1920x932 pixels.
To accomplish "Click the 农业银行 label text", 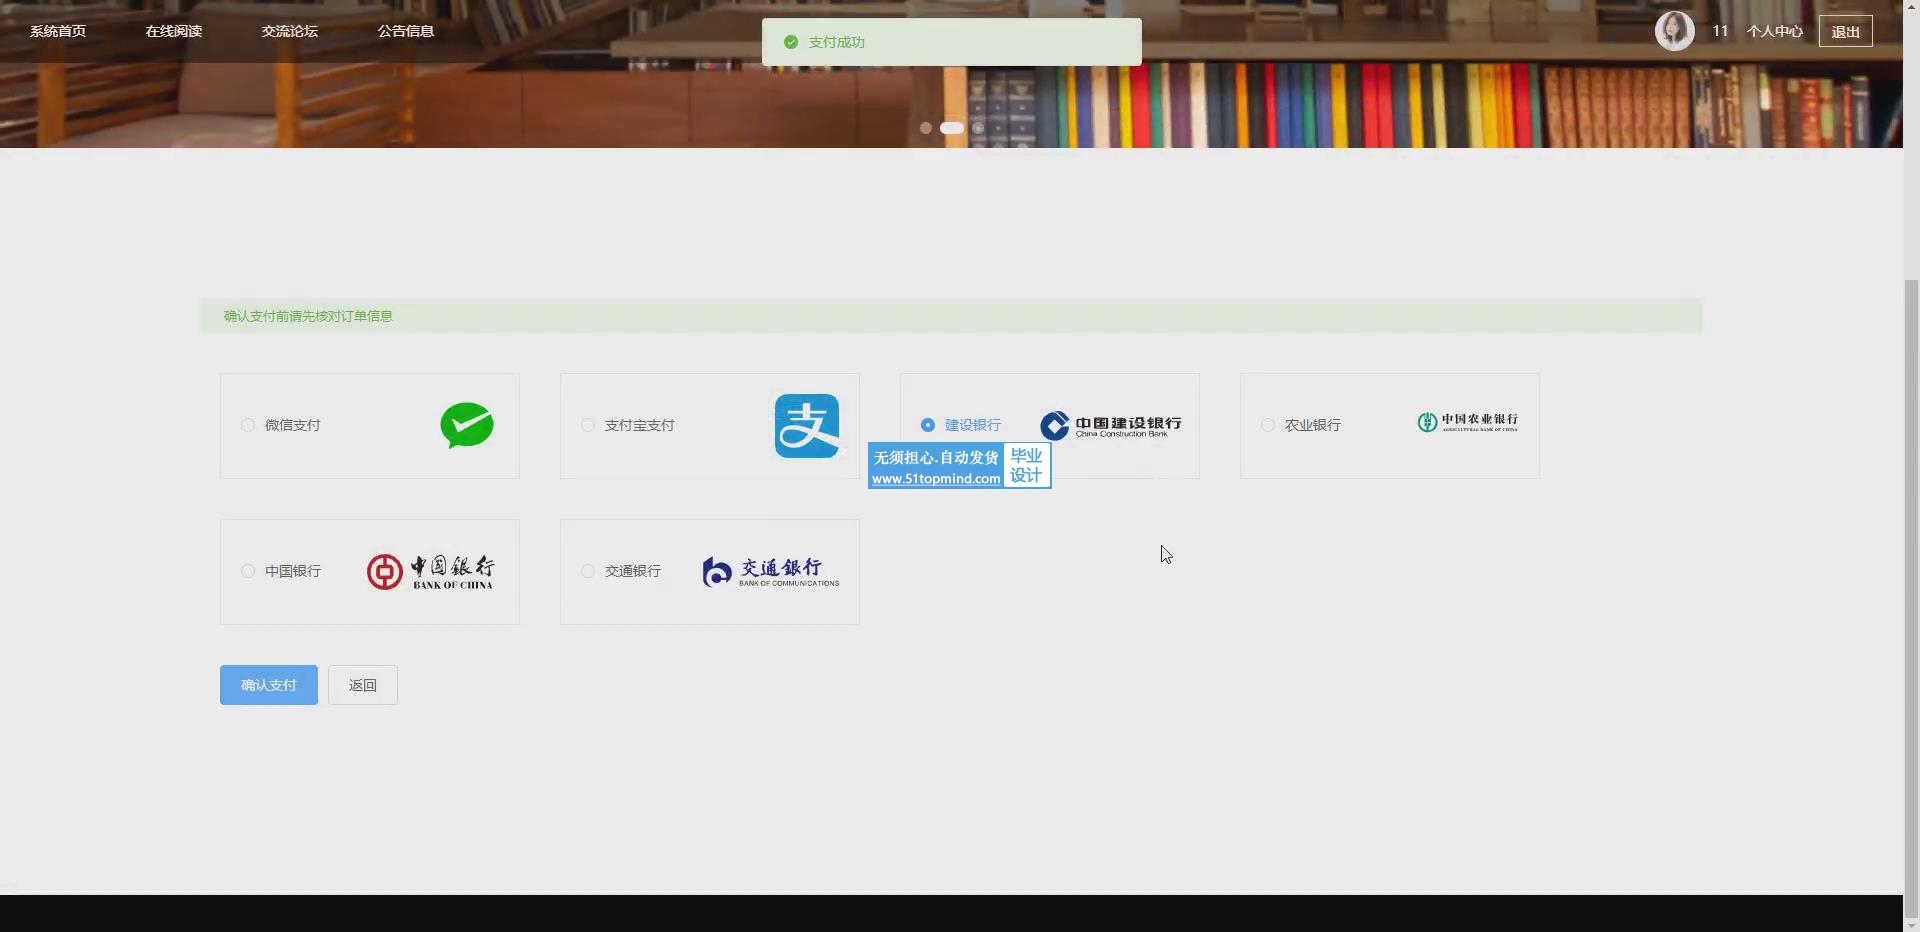I will 1313,425.
